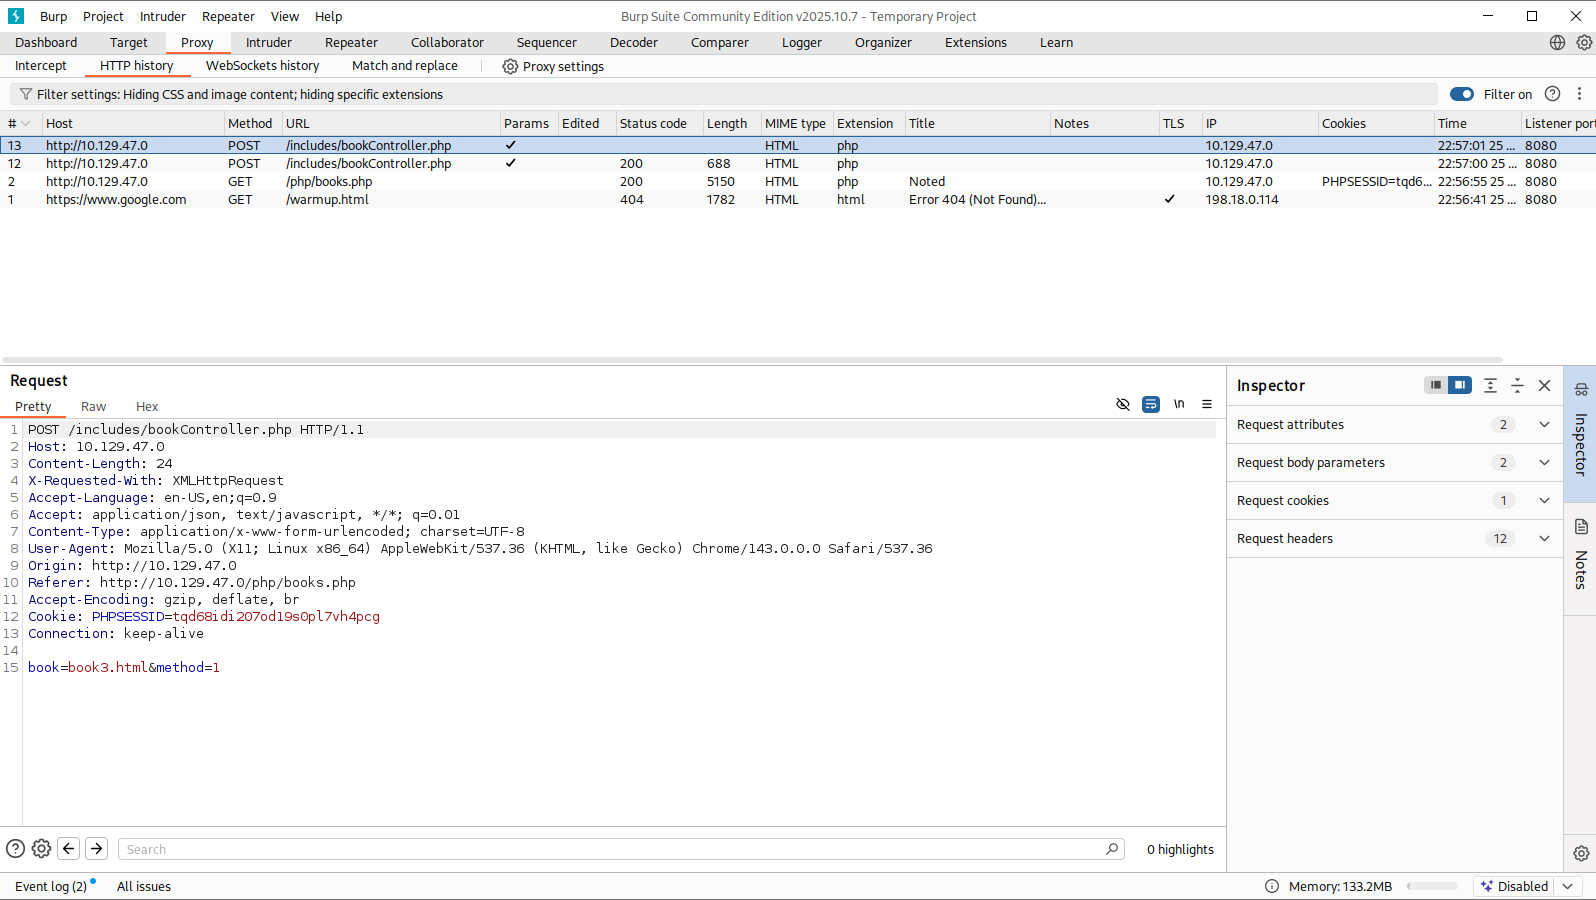Expand Request body parameters section
The width and height of the screenshot is (1596, 900).
1544,462
